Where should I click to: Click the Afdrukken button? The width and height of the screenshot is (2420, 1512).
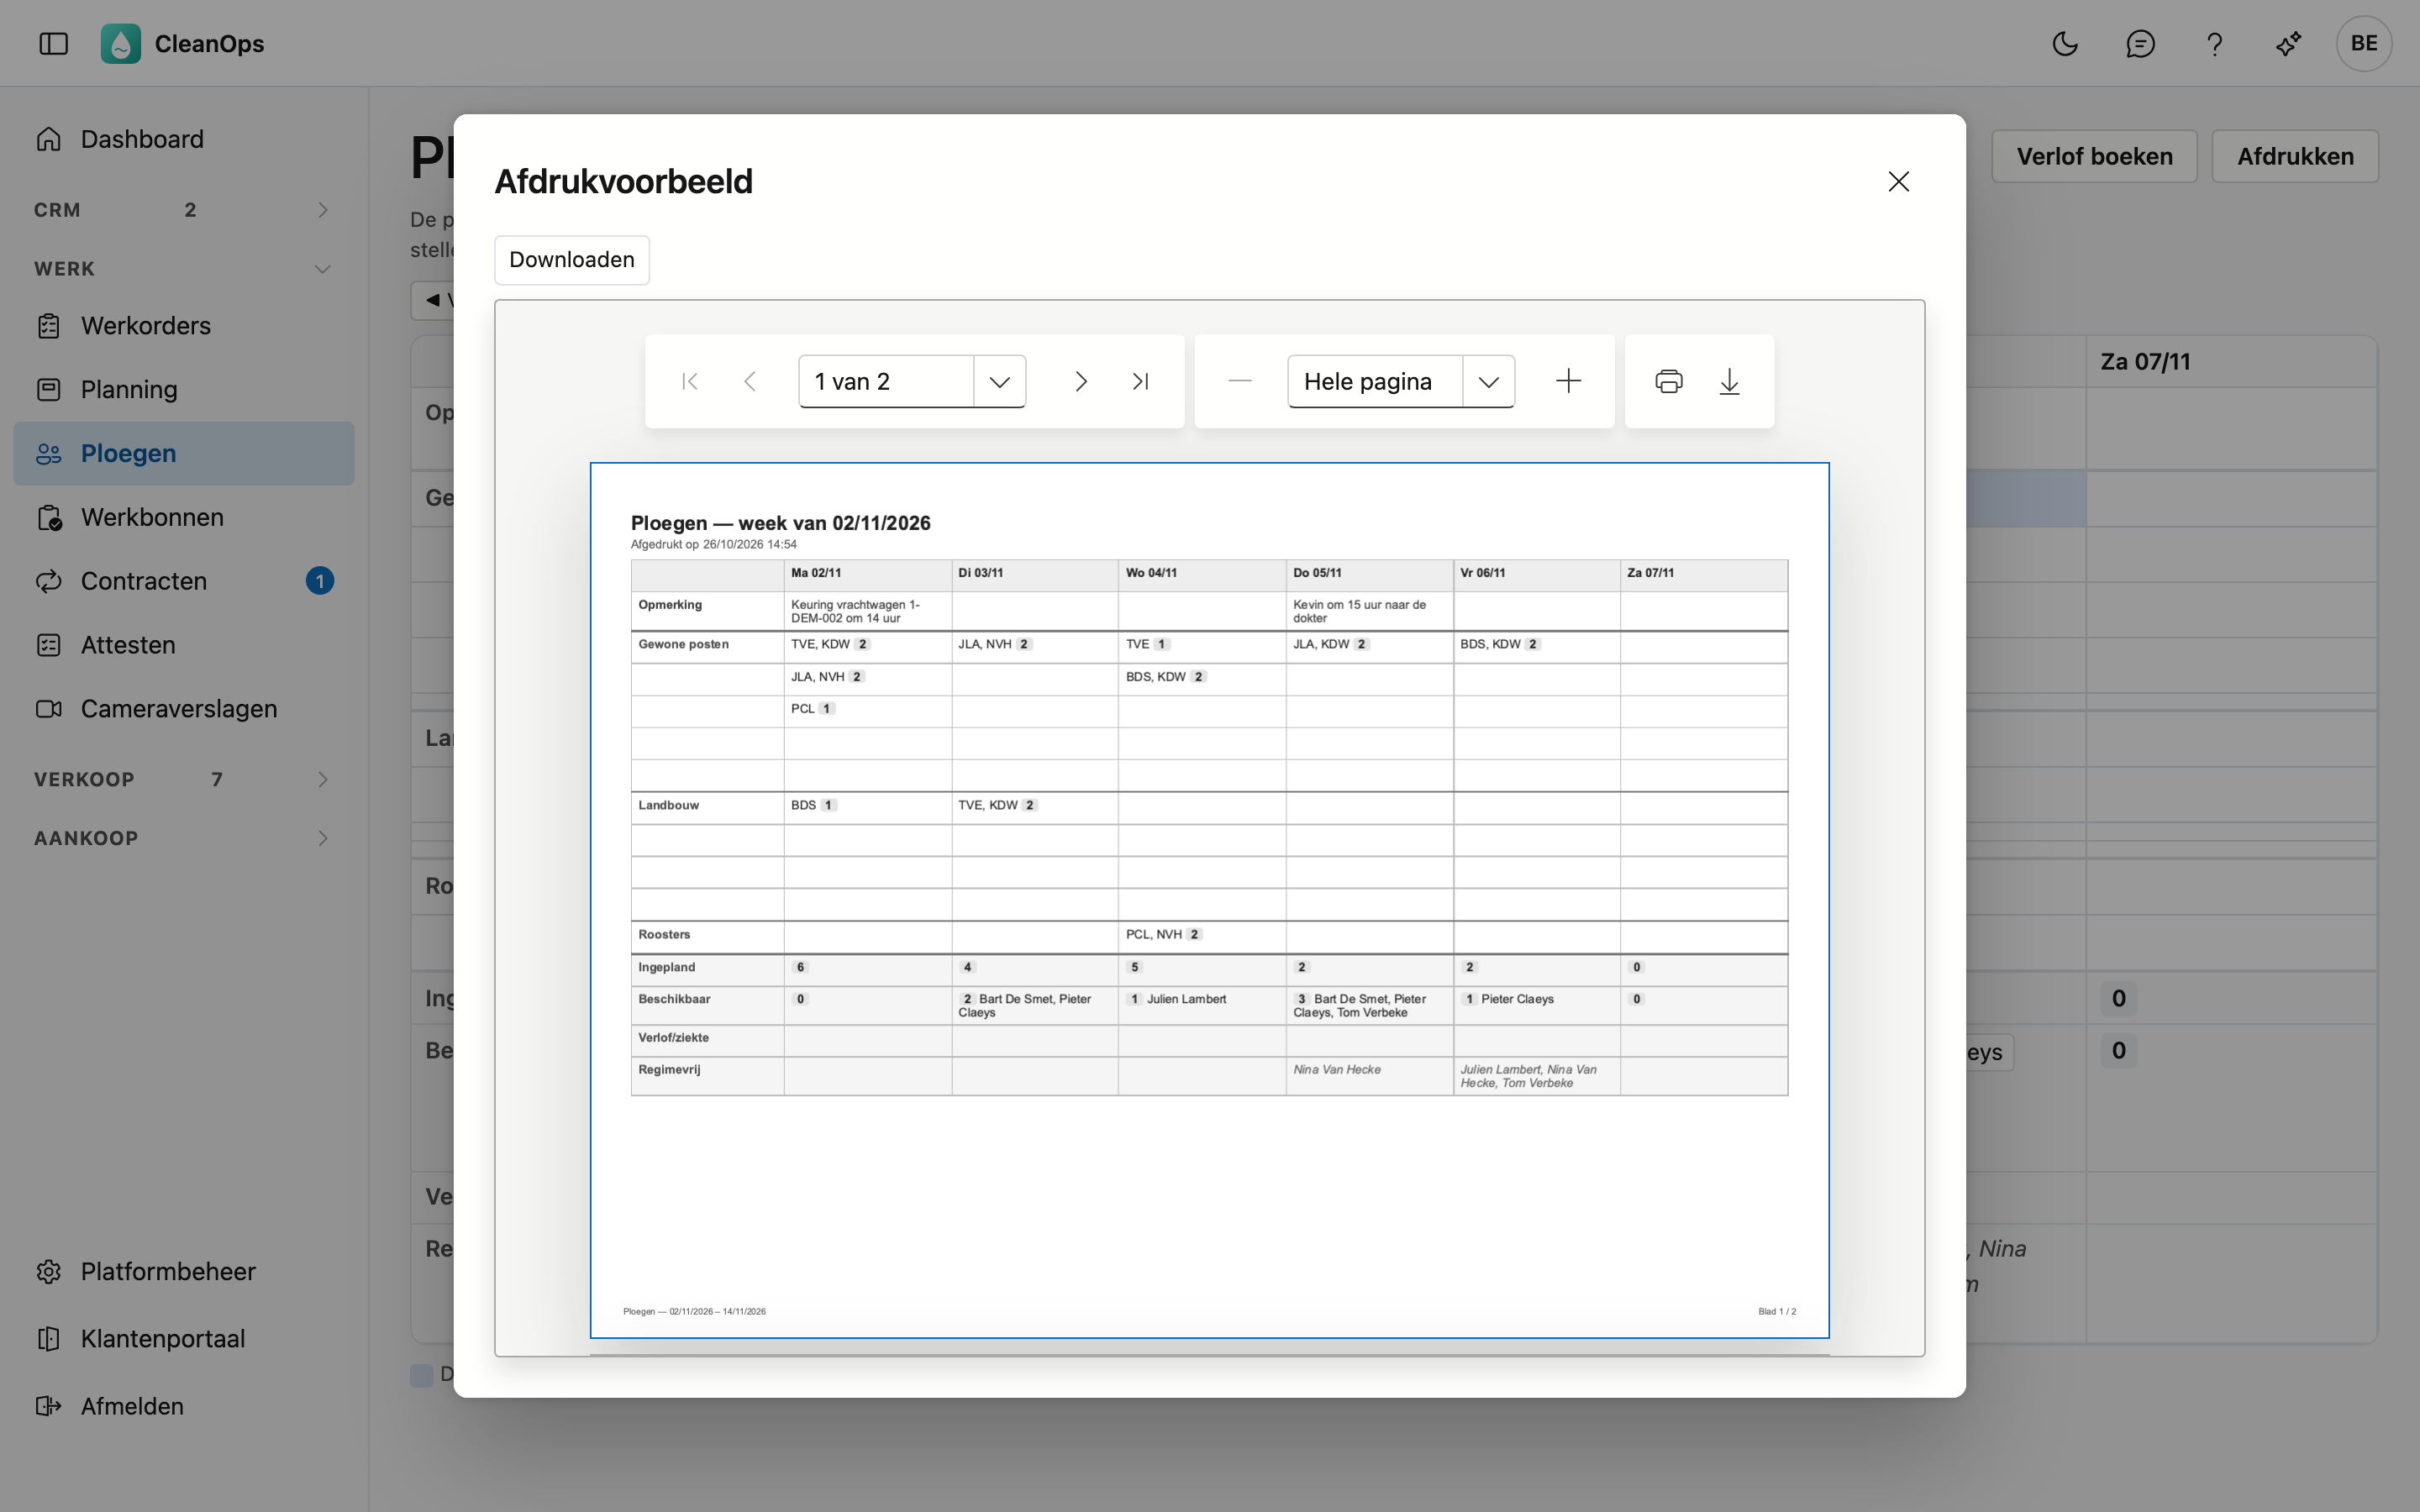click(x=2295, y=156)
